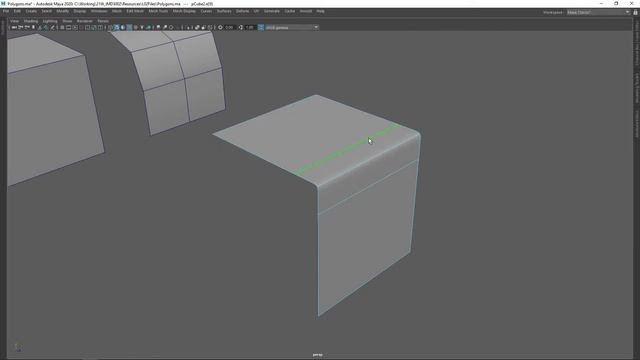
Task: Open the Display menu
Action: click(80, 11)
